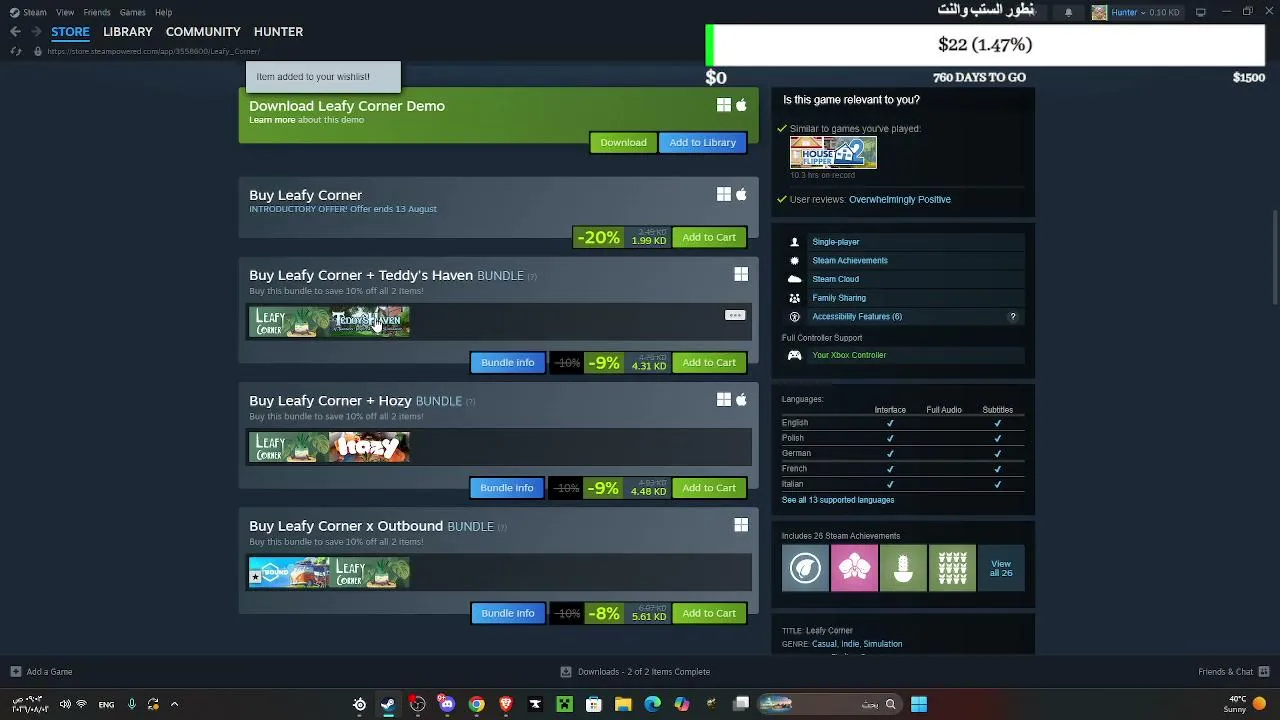The image size is (1280, 720).
Task: Open the cactus pot achievement icon
Action: point(903,568)
